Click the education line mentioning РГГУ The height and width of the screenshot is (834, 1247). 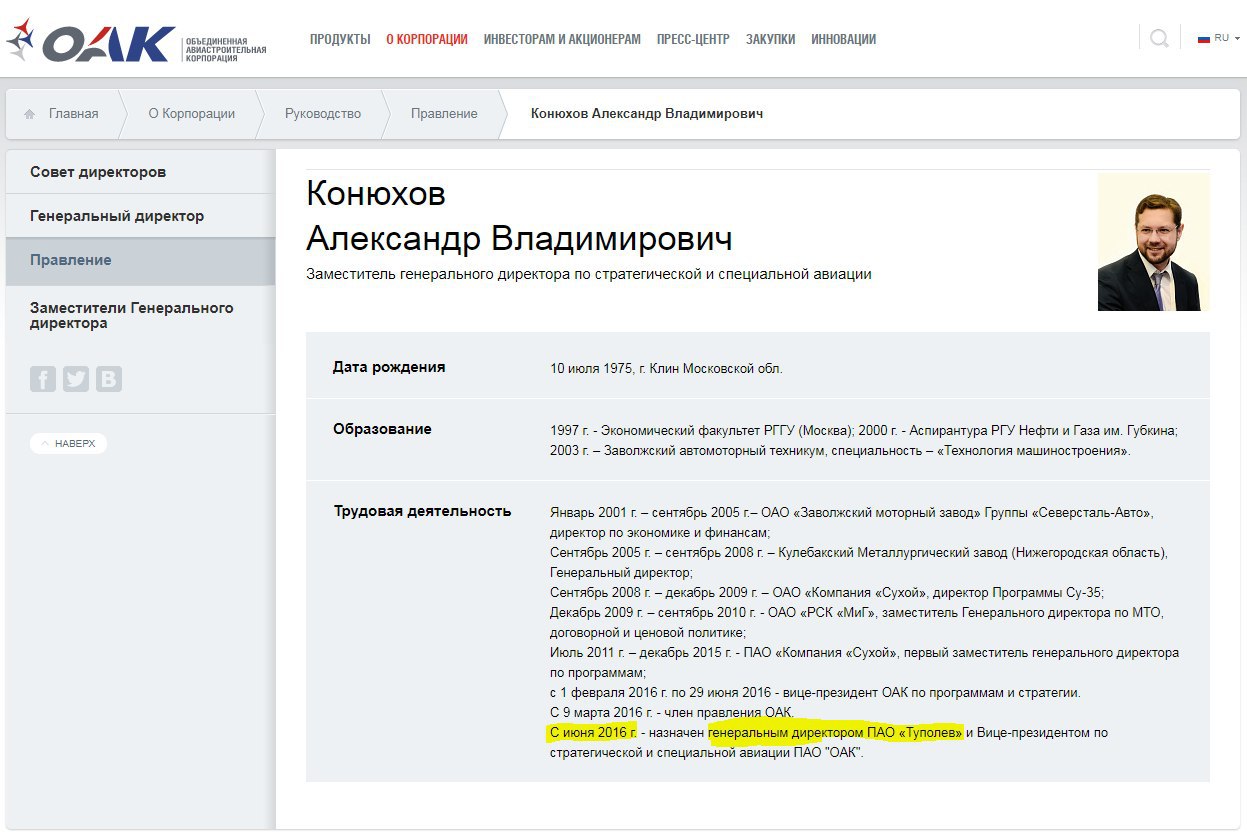tap(864, 431)
